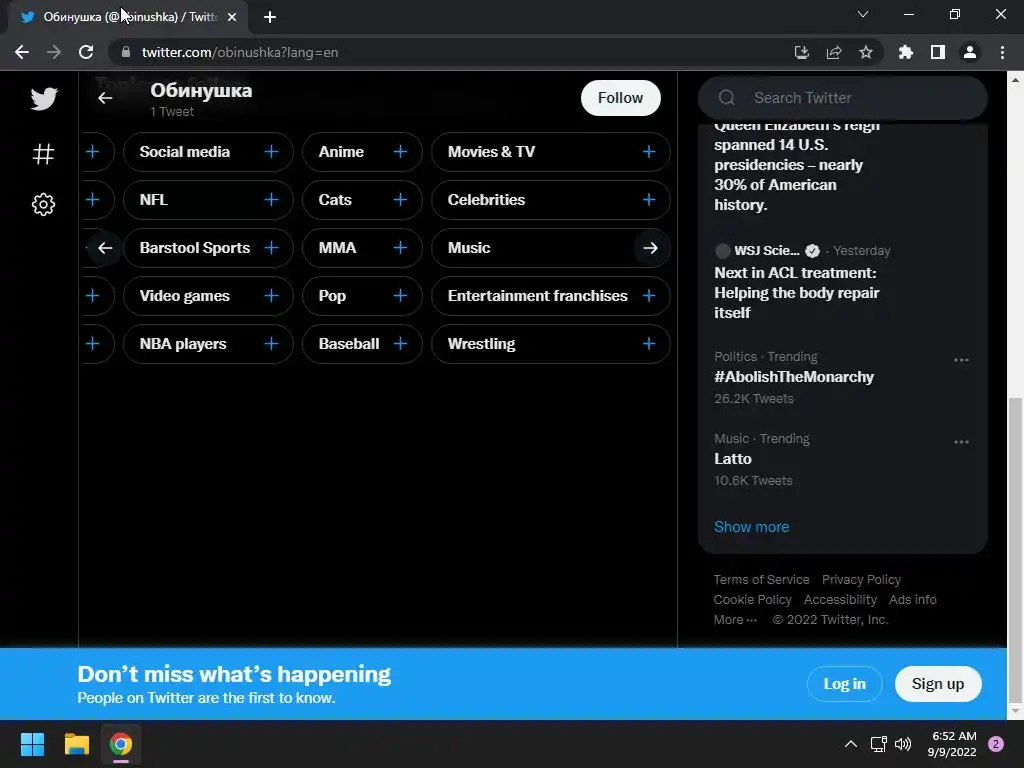Go back using the profile header arrow
This screenshot has width=1024, height=768.
pyautogui.click(x=105, y=98)
